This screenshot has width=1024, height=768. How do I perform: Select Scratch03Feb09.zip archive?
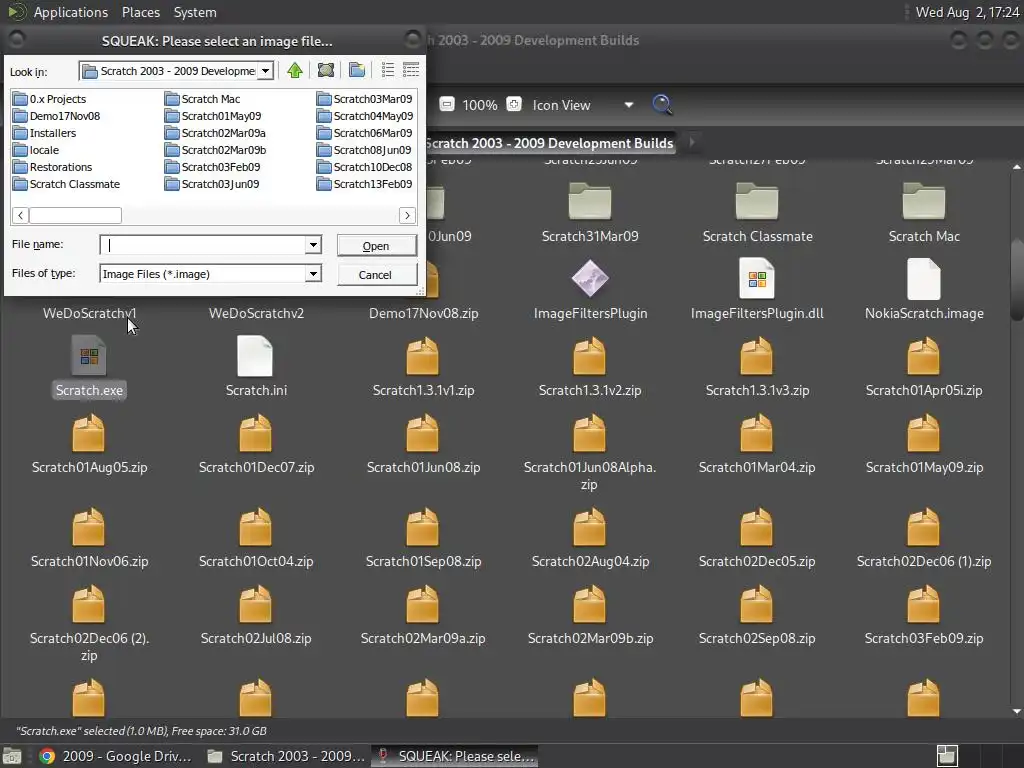point(924,615)
